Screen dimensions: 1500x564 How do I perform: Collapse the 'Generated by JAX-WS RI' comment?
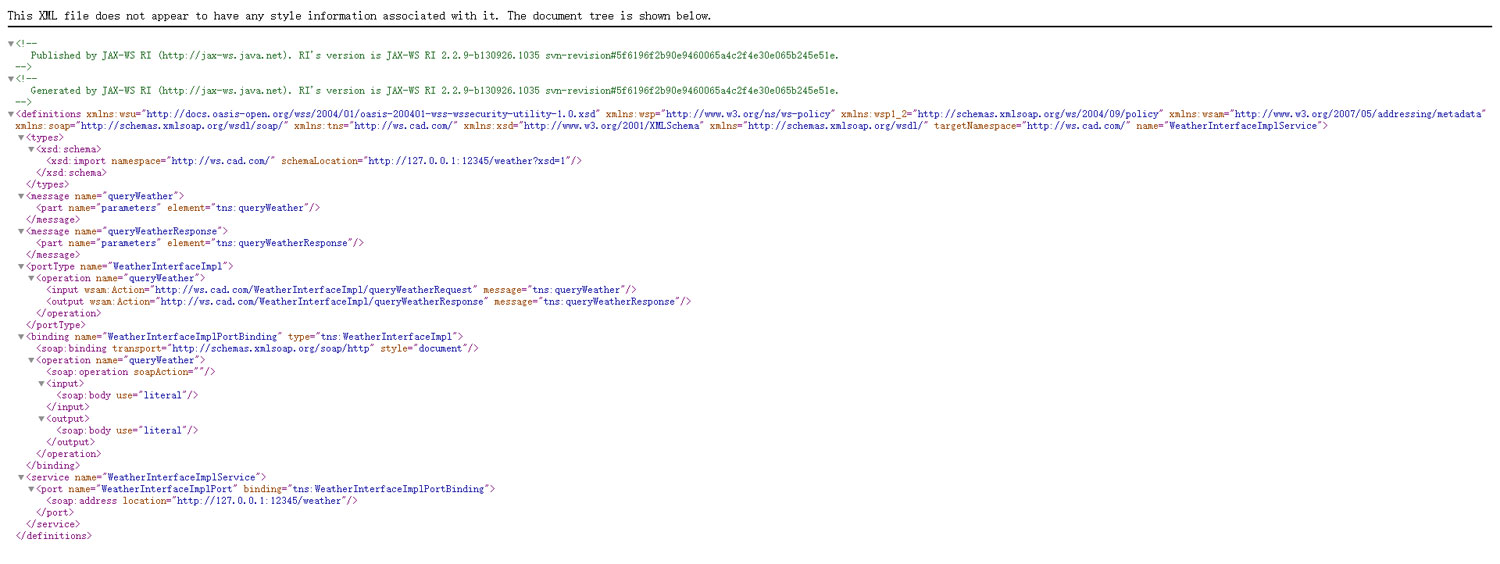(11, 79)
